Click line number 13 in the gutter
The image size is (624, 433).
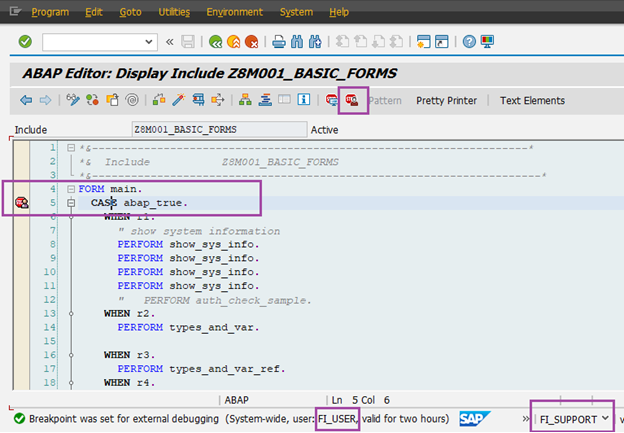[x=50, y=314]
